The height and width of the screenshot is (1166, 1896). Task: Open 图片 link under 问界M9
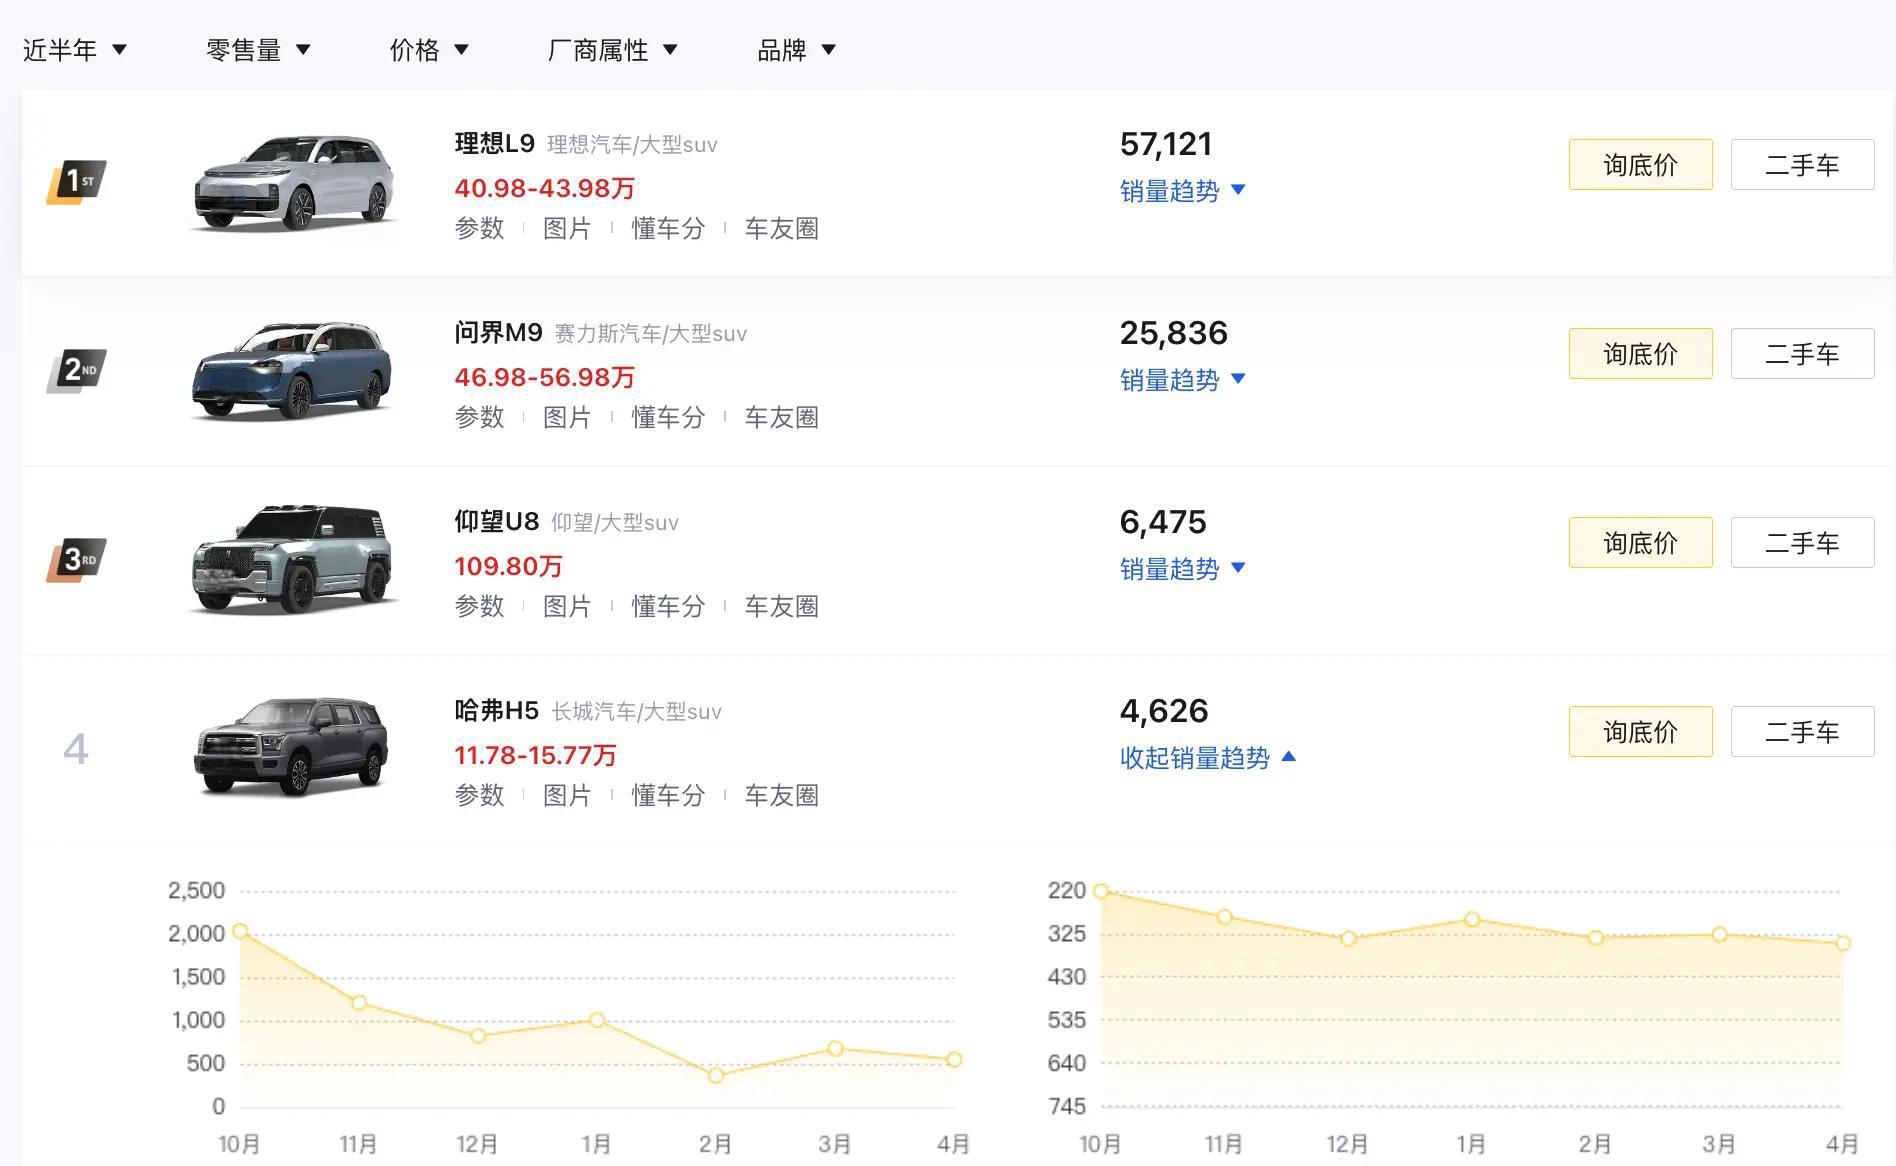[567, 418]
